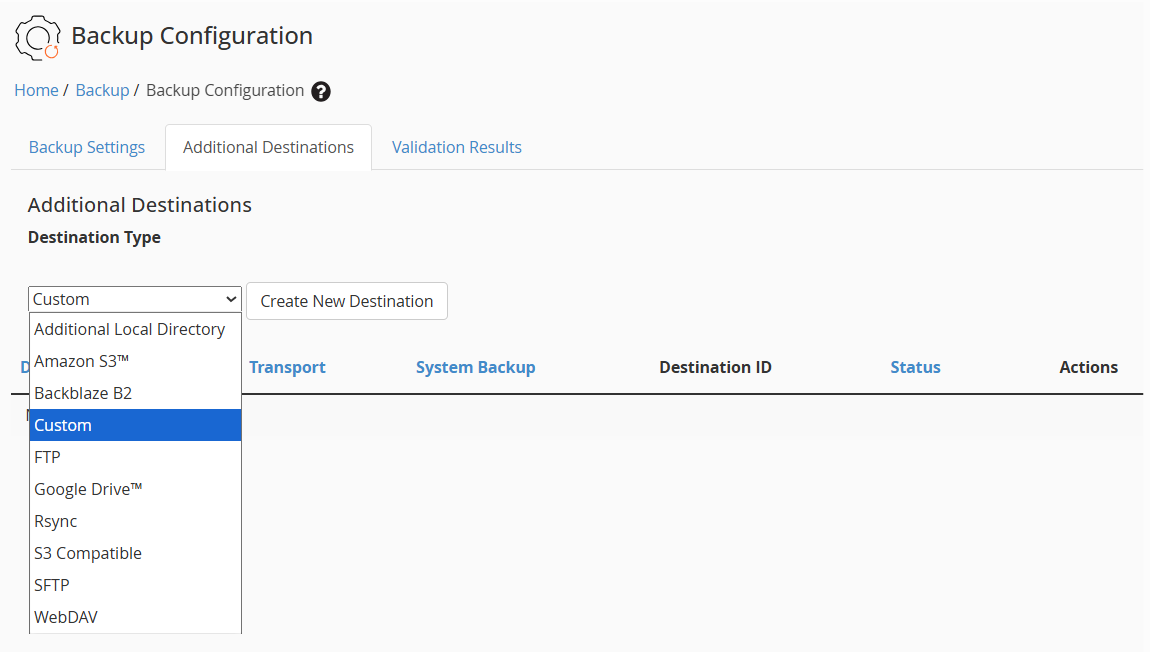The image size is (1150, 652).
Task: Select Backblaze B2 as the destination type
Action: (85, 393)
